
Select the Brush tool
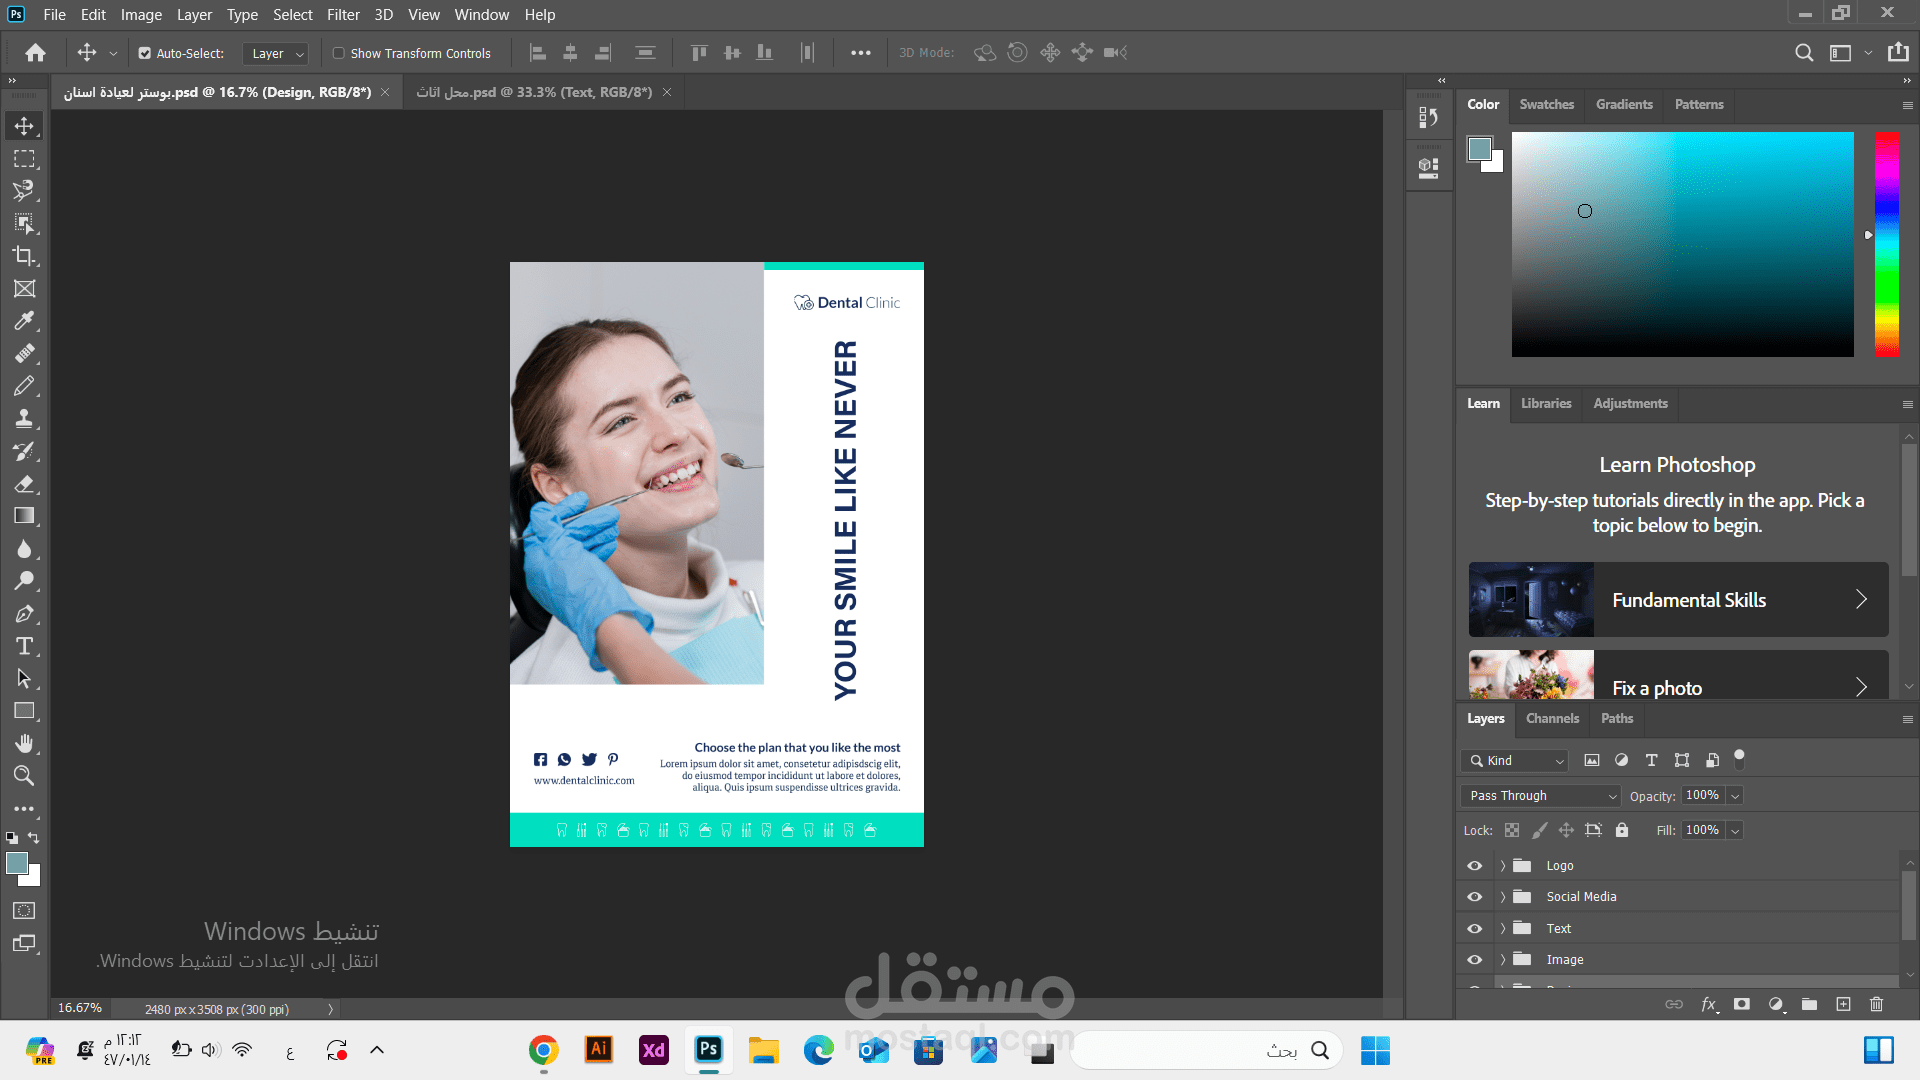click(x=24, y=386)
